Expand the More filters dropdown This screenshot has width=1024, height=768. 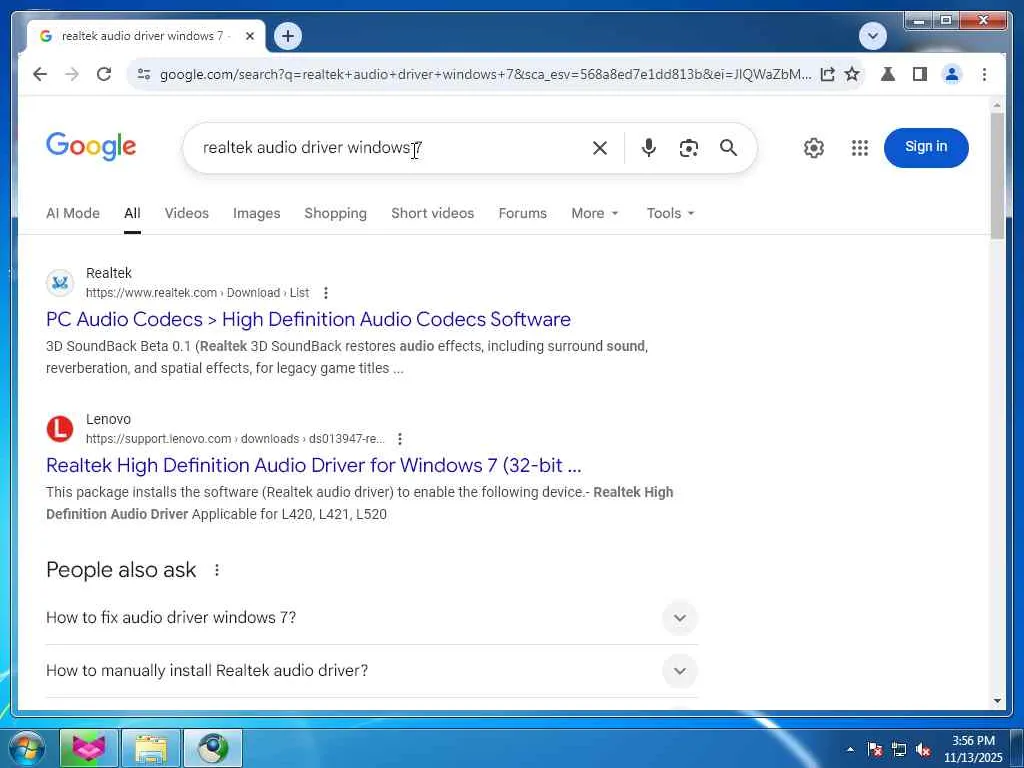[x=594, y=214]
